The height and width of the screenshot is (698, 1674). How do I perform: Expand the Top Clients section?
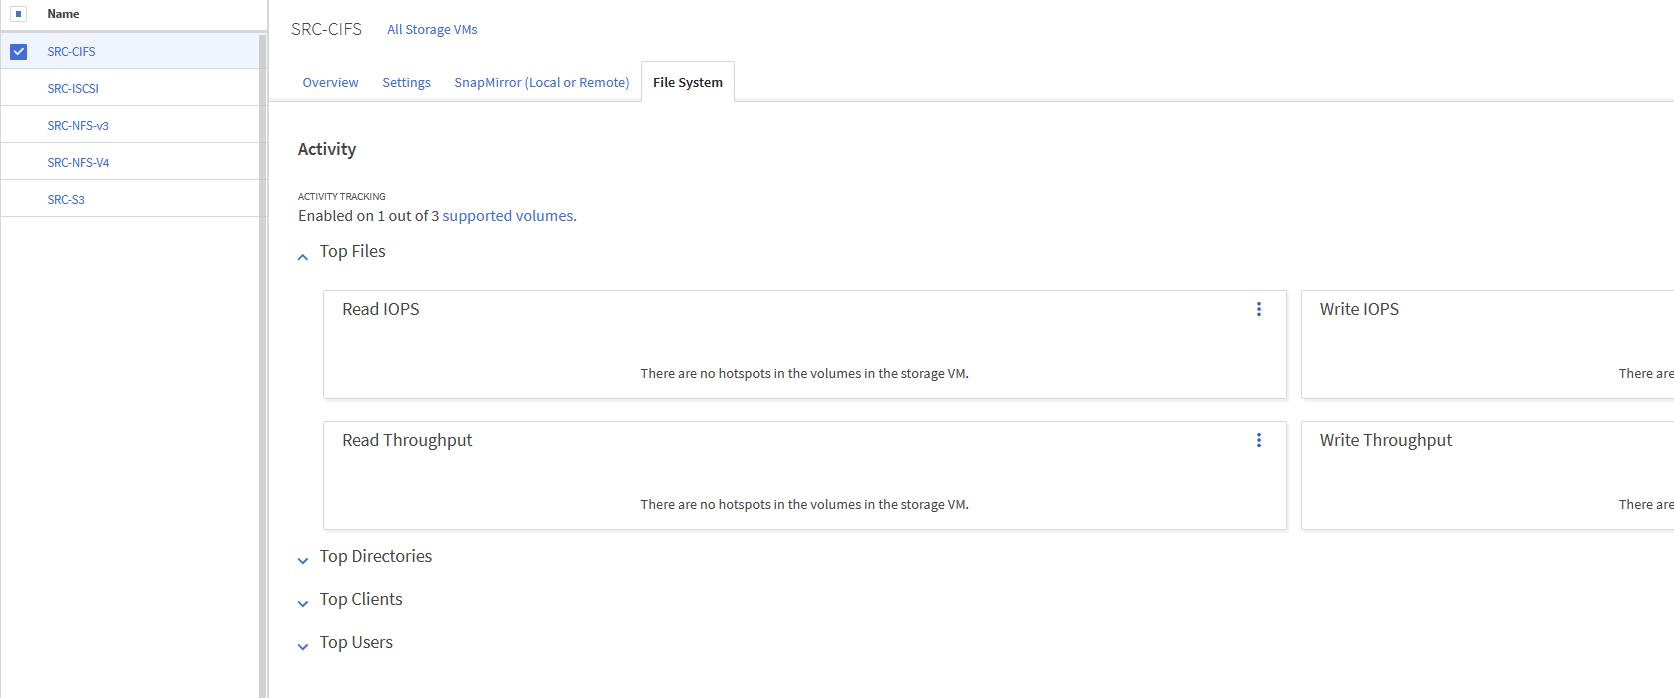(303, 604)
